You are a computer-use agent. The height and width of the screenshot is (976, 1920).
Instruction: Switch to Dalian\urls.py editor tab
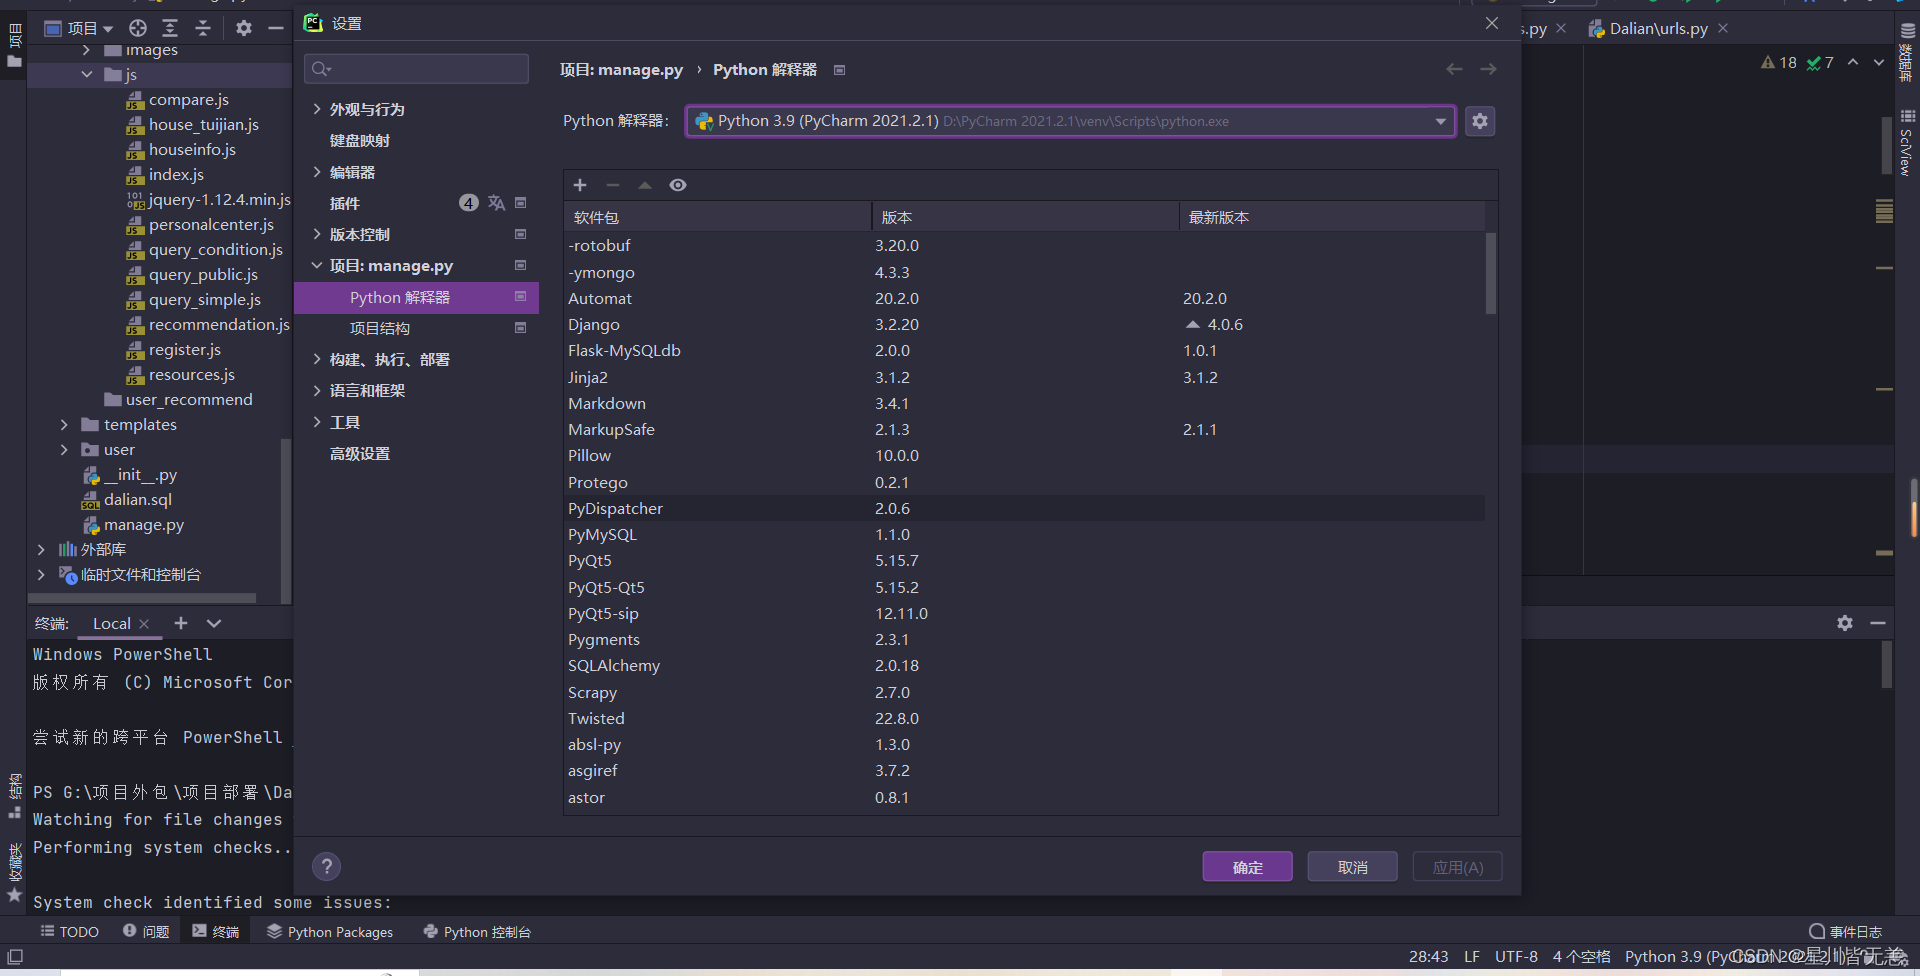1658,29
